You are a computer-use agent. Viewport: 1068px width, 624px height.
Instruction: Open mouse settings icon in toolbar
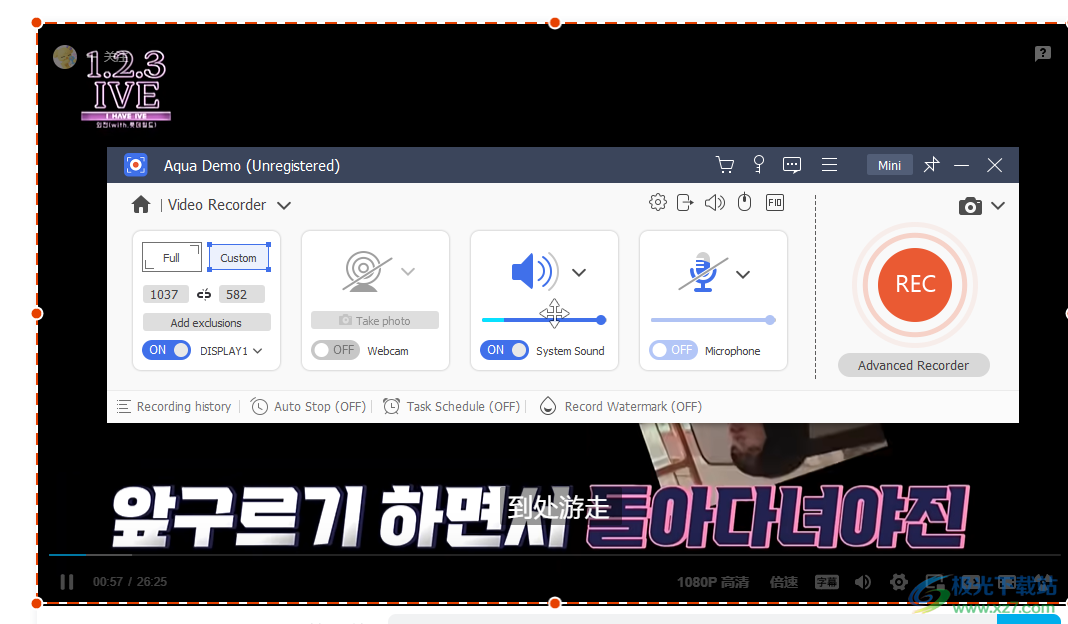point(744,202)
